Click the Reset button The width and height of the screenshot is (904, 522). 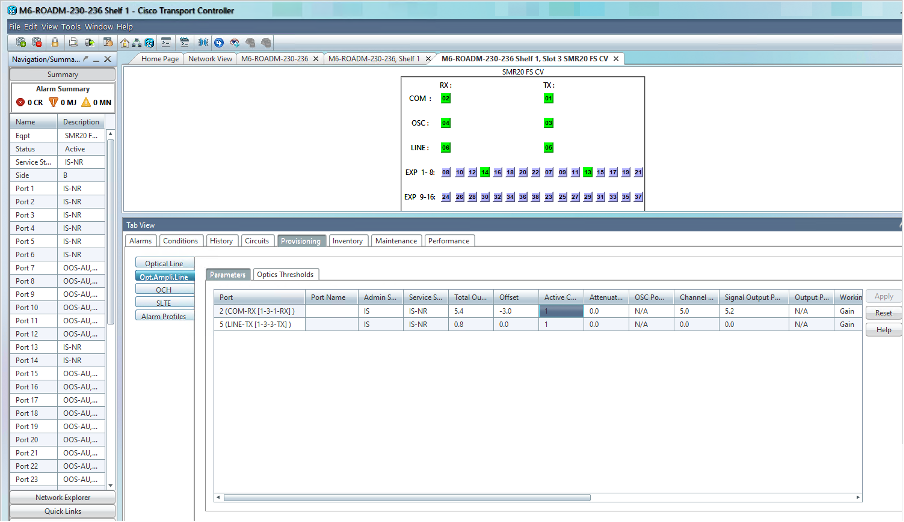[x=883, y=313]
